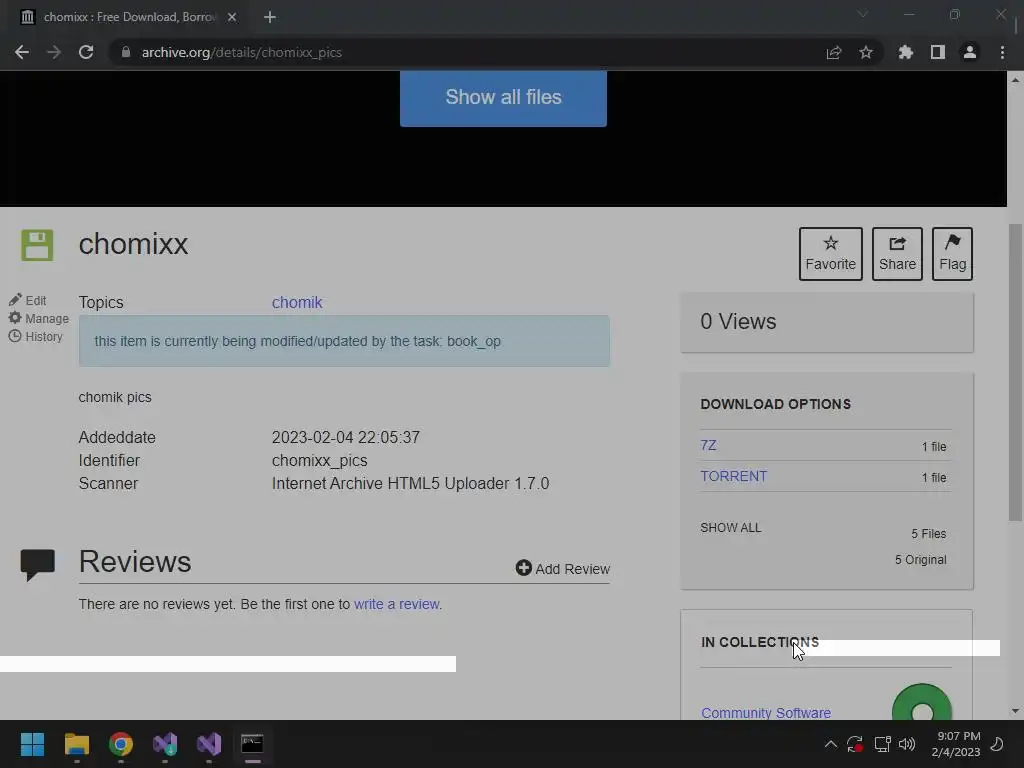Reload the archive.org page
This screenshot has height=768, width=1024.
click(86, 52)
